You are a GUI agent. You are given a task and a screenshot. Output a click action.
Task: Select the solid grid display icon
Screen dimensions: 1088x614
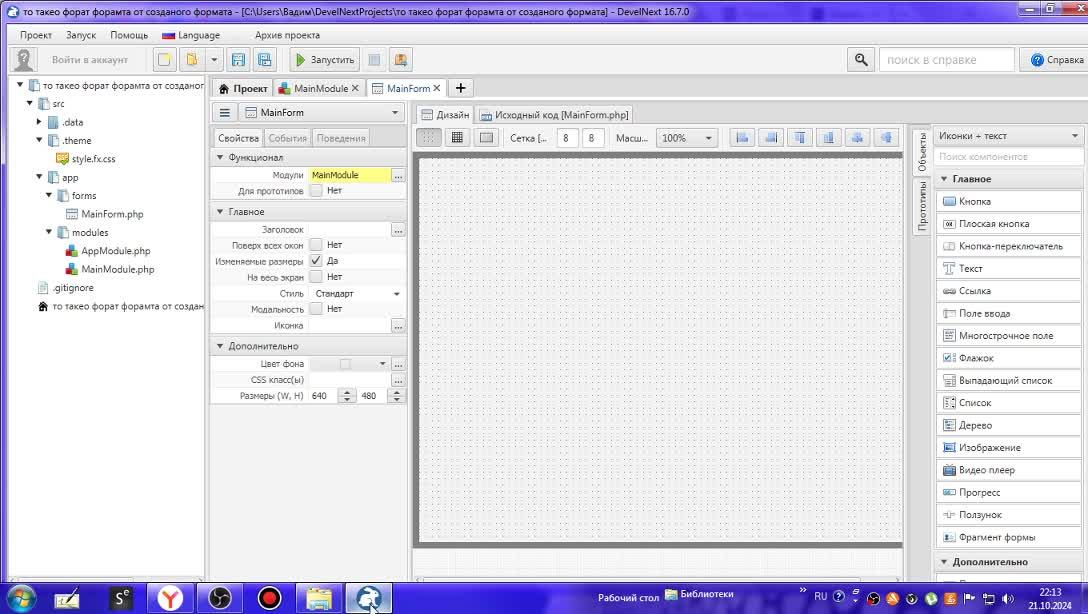pos(457,138)
